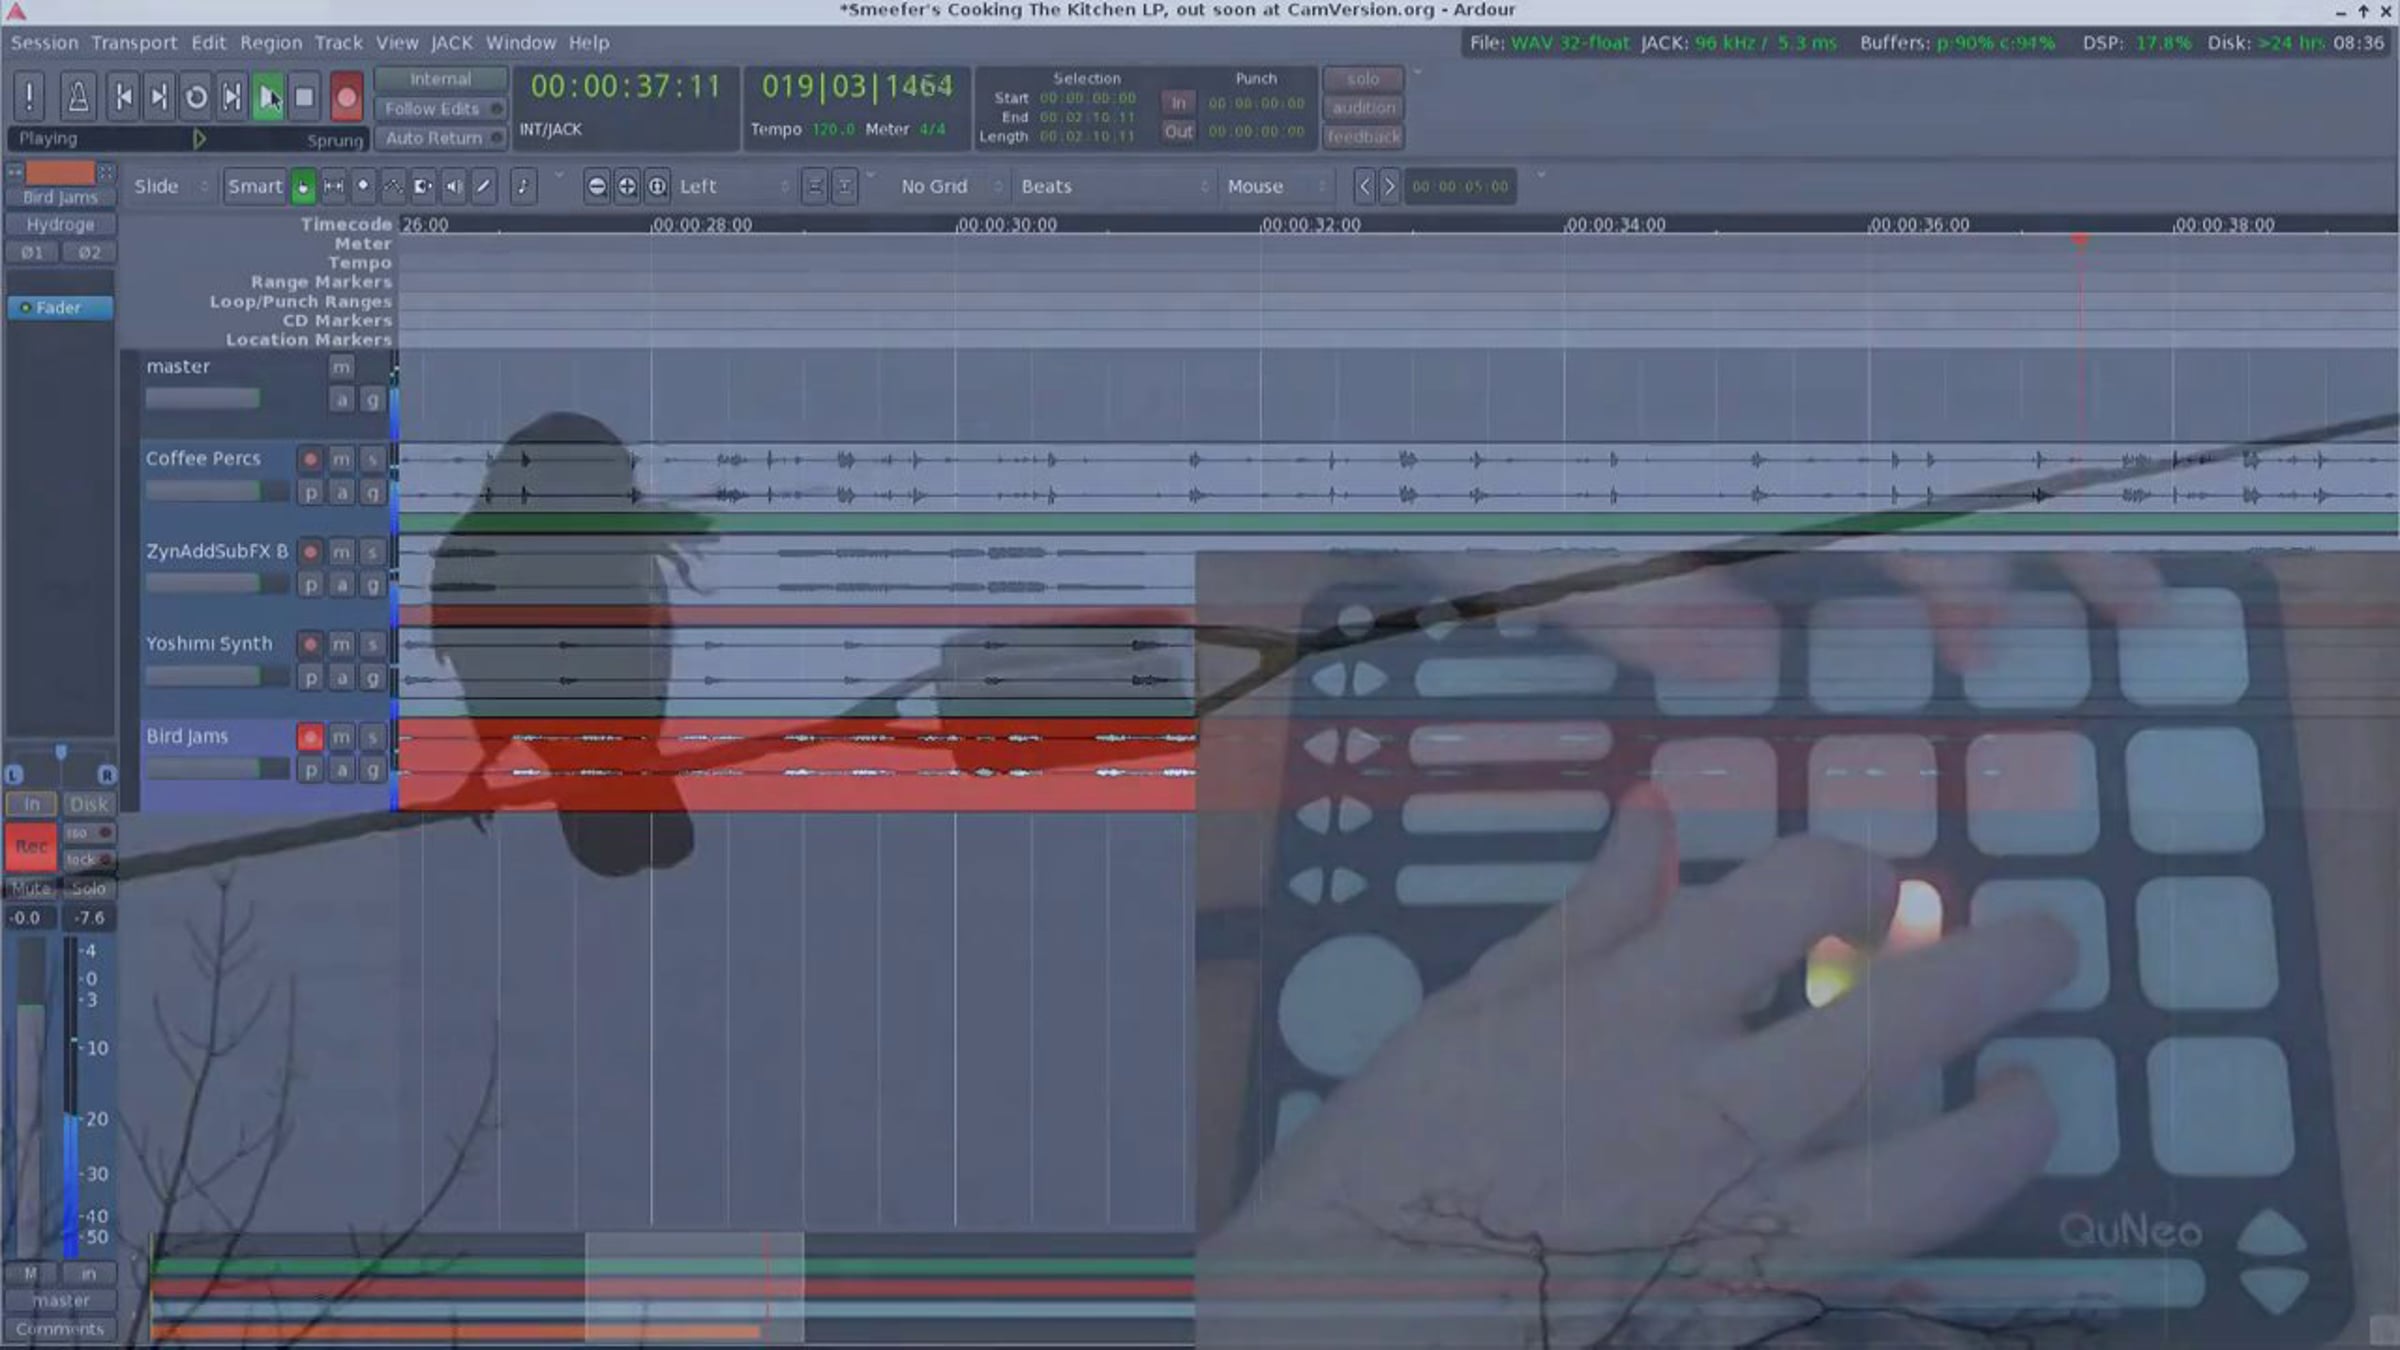Open the Region menu
This screenshot has width=2400, height=1350.
(x=270, y=43)
